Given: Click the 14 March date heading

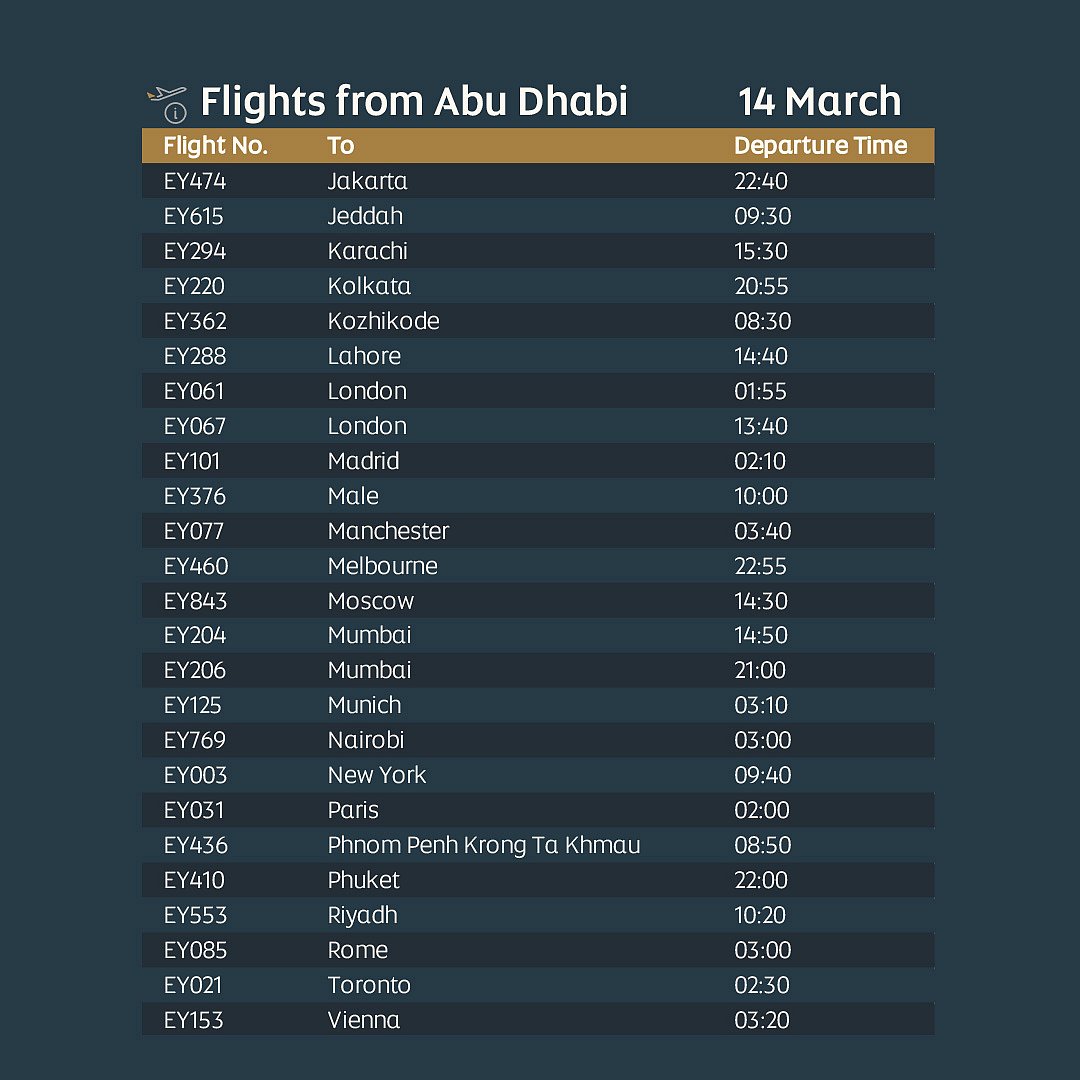Looking at the screenshot, I should coord(819,102).
